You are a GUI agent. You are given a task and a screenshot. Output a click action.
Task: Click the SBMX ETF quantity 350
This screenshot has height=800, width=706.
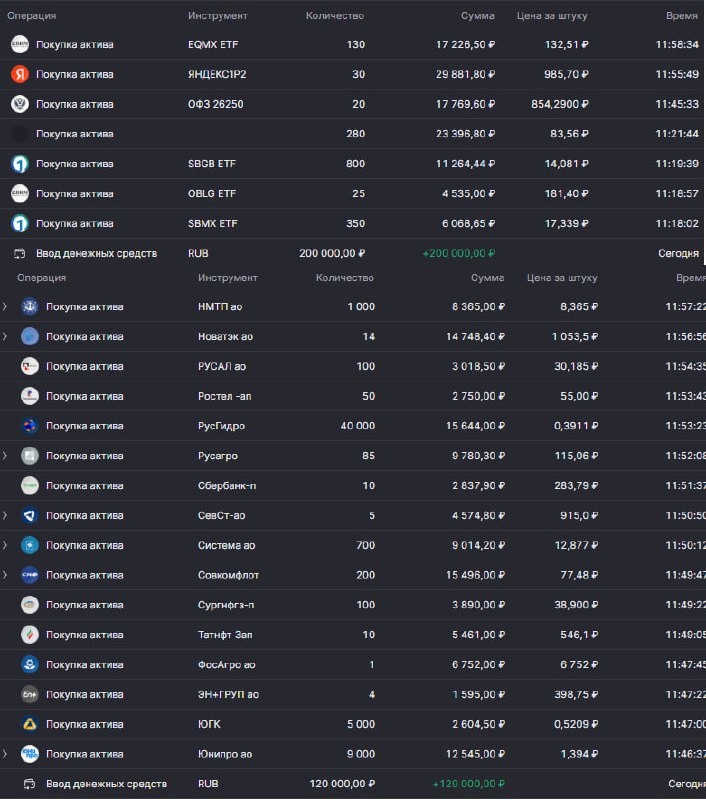pos(356,223)
